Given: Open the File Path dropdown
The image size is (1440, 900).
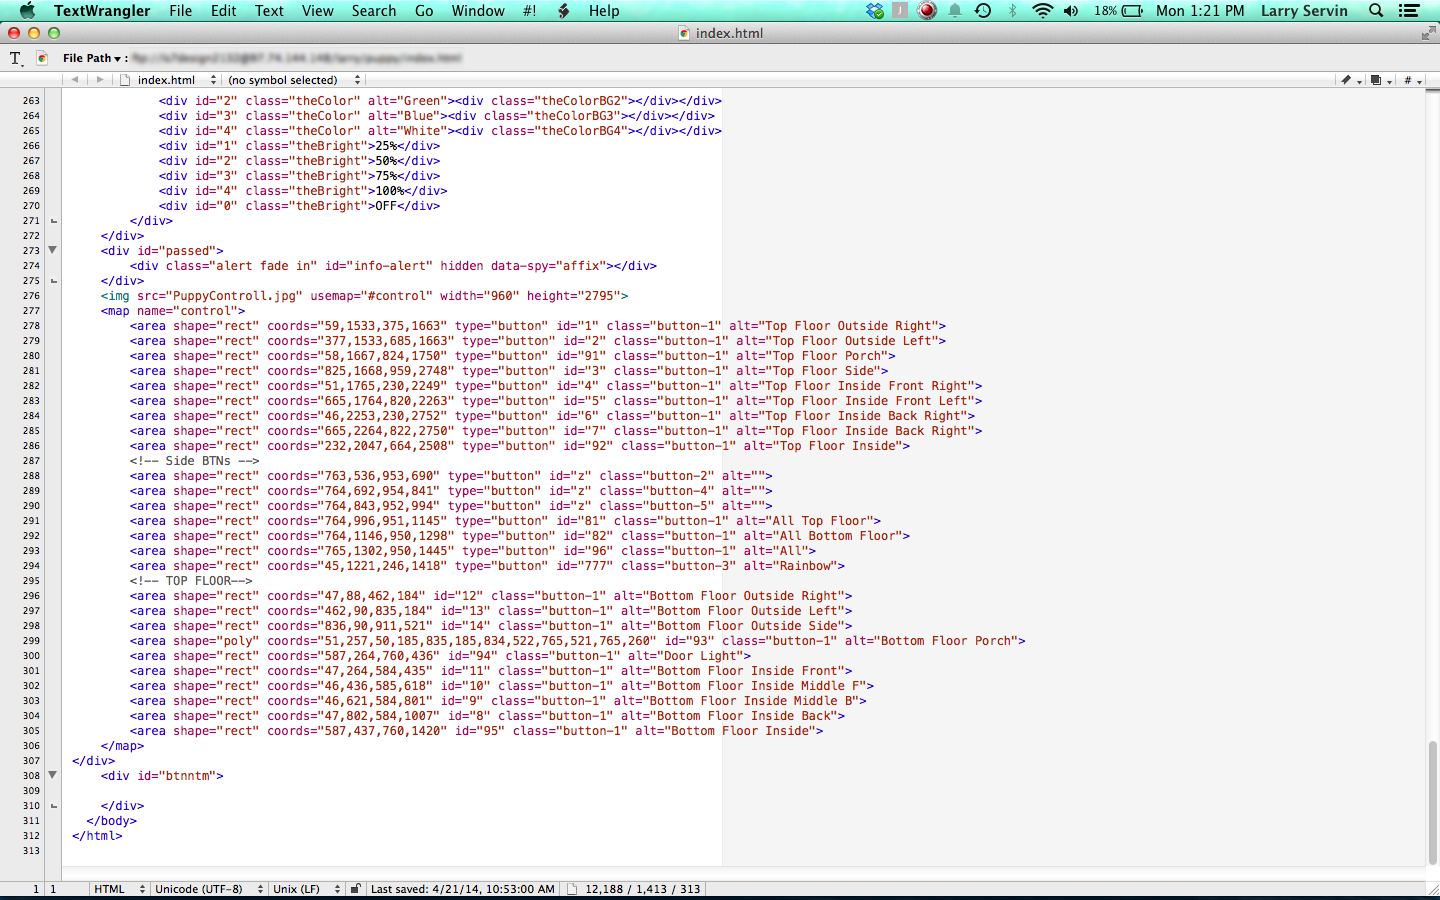Looking at the screenshot, I should (x=92, y=58).
